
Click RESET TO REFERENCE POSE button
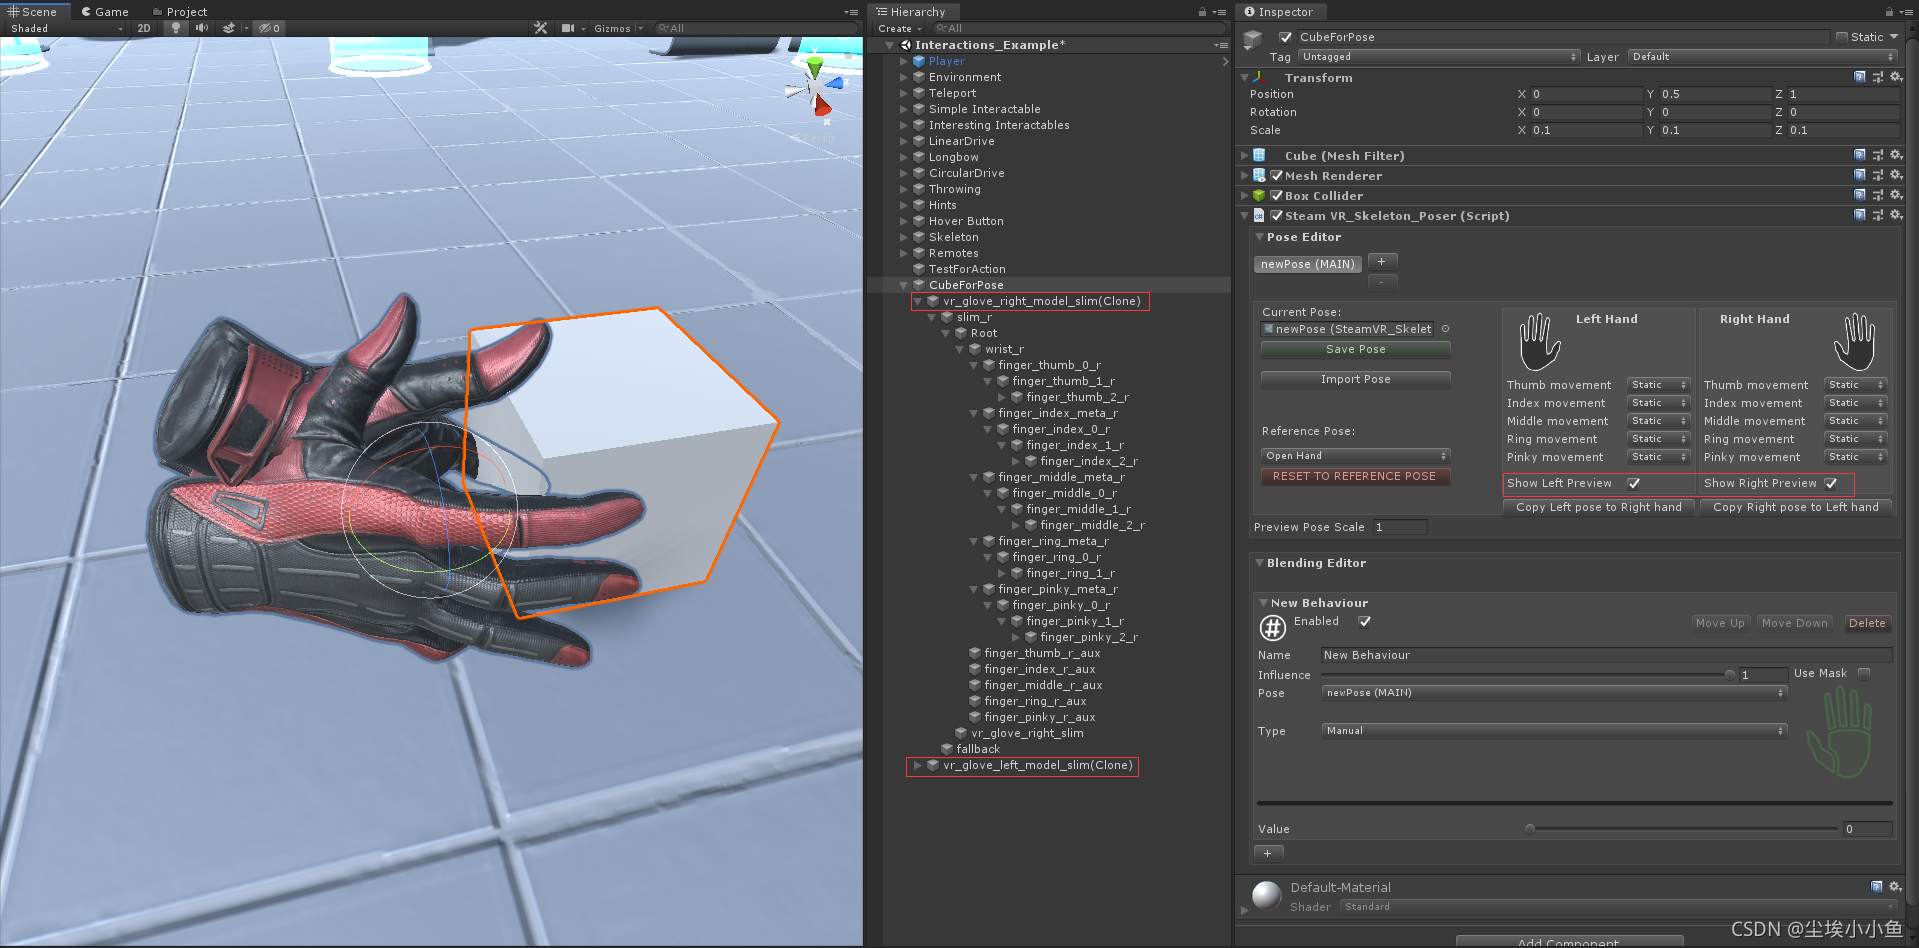(1354, 476)
